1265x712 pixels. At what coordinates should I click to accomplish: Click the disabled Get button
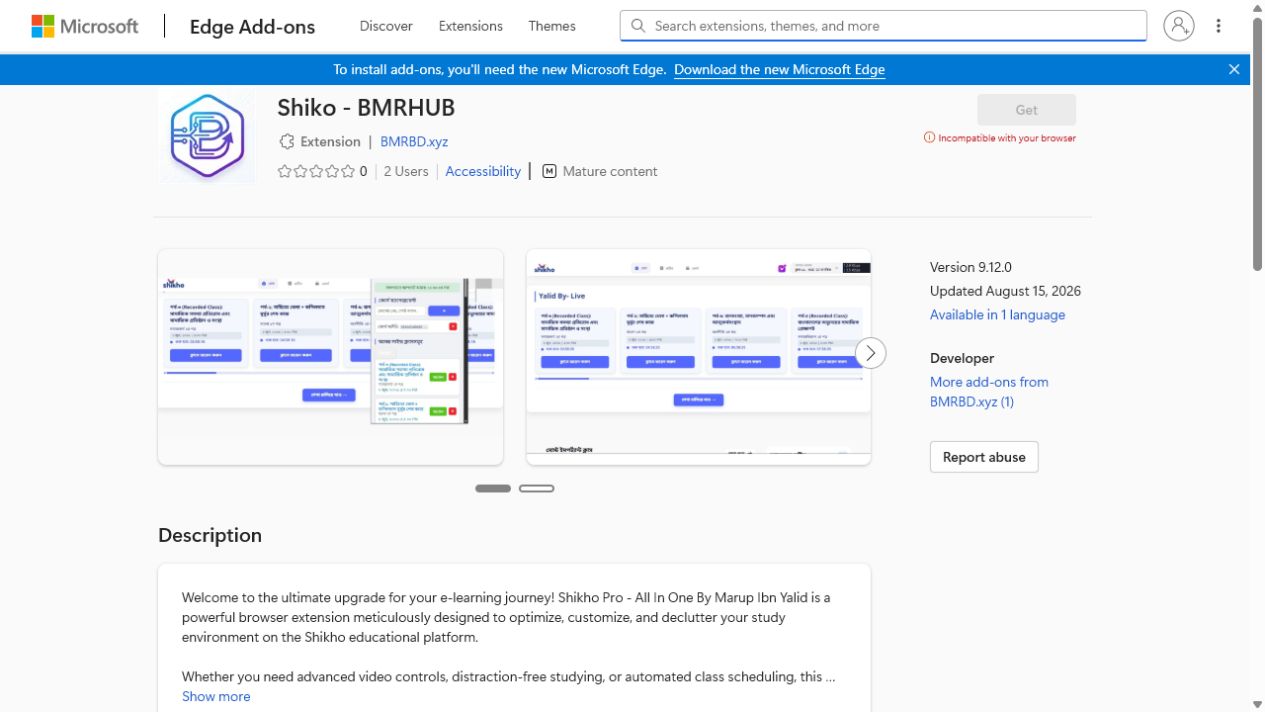pos(1027,110)
